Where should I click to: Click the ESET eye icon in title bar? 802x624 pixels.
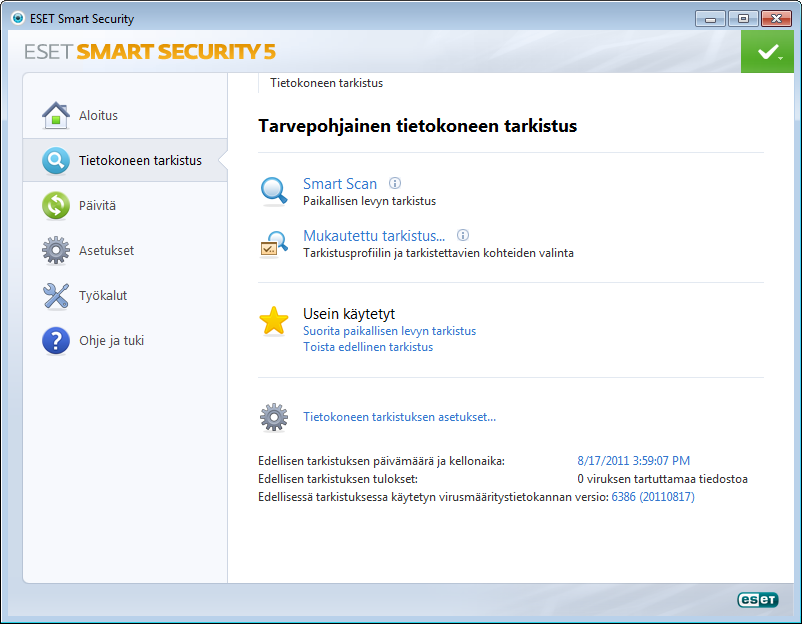pos(18,18)
